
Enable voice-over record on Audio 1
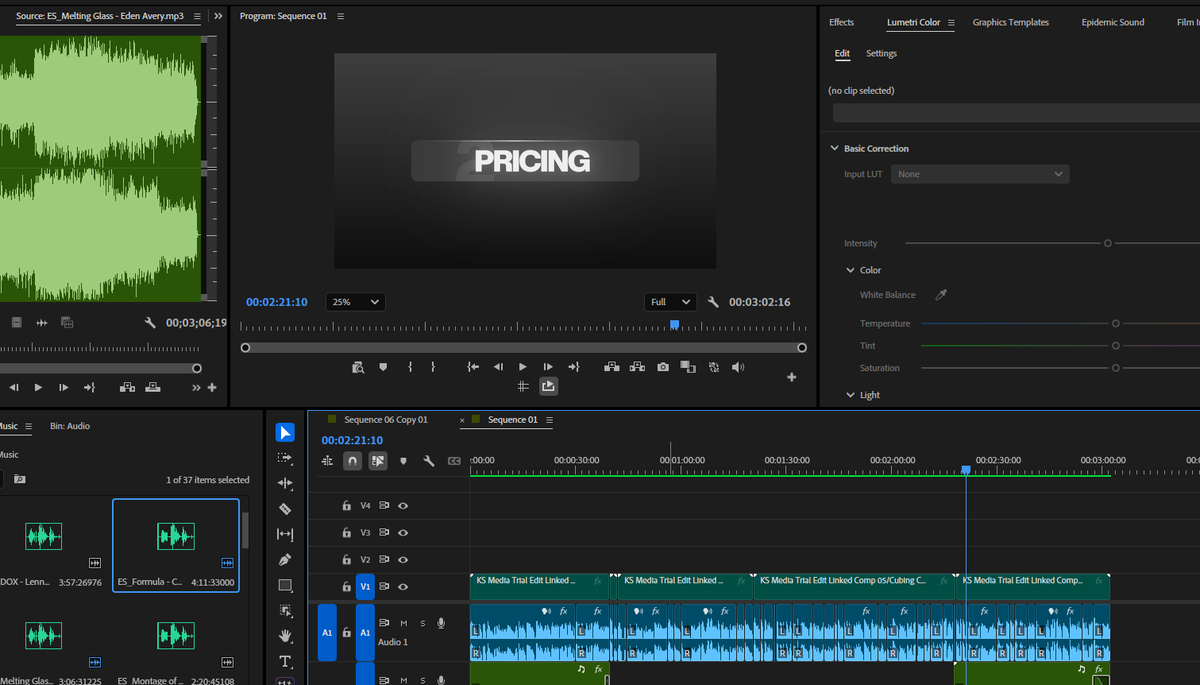click(x=441, y=624)
